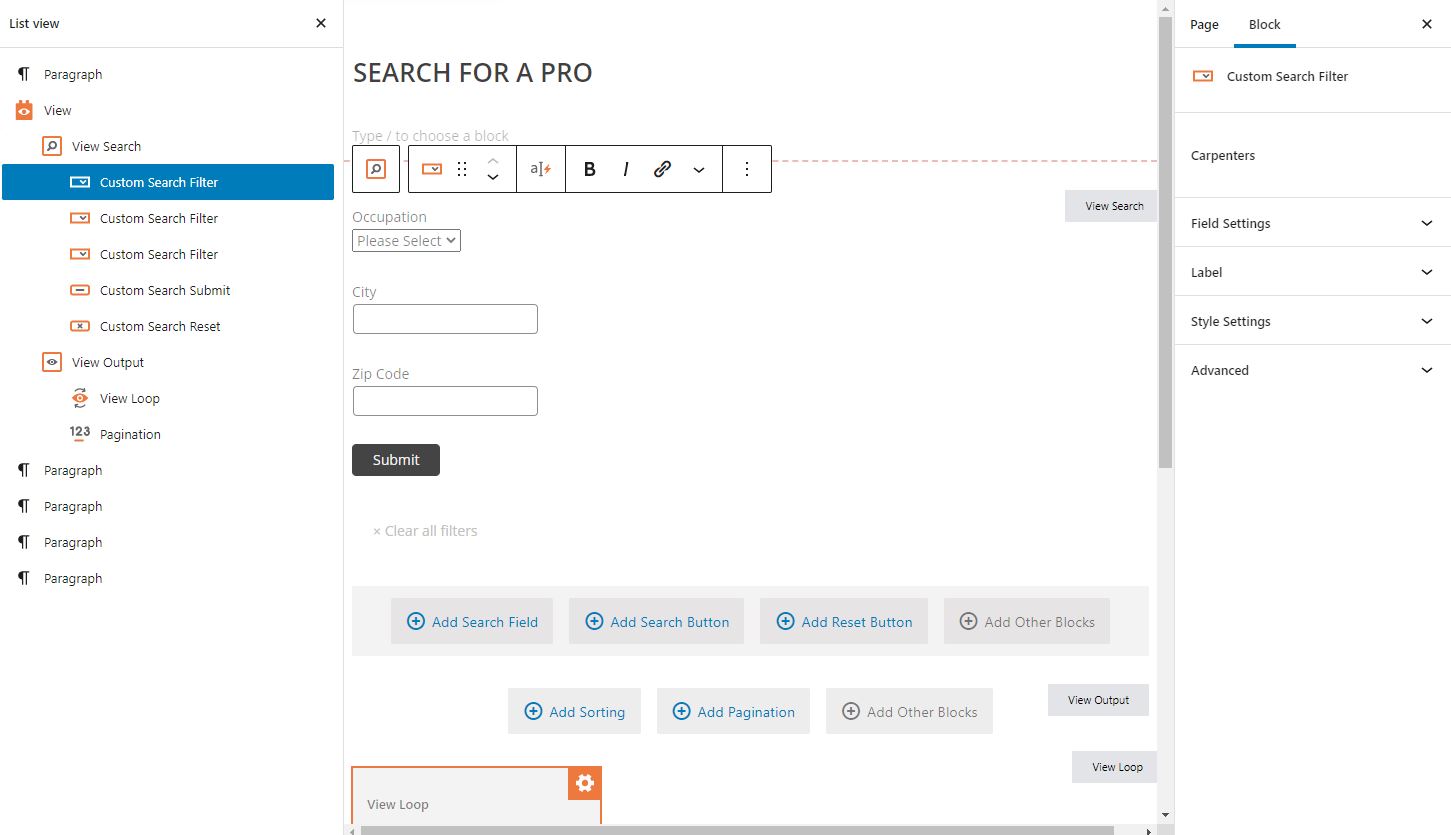The image size is (1451, 835).
Task: Click Add Pagination button
Action: pos(733,712)
